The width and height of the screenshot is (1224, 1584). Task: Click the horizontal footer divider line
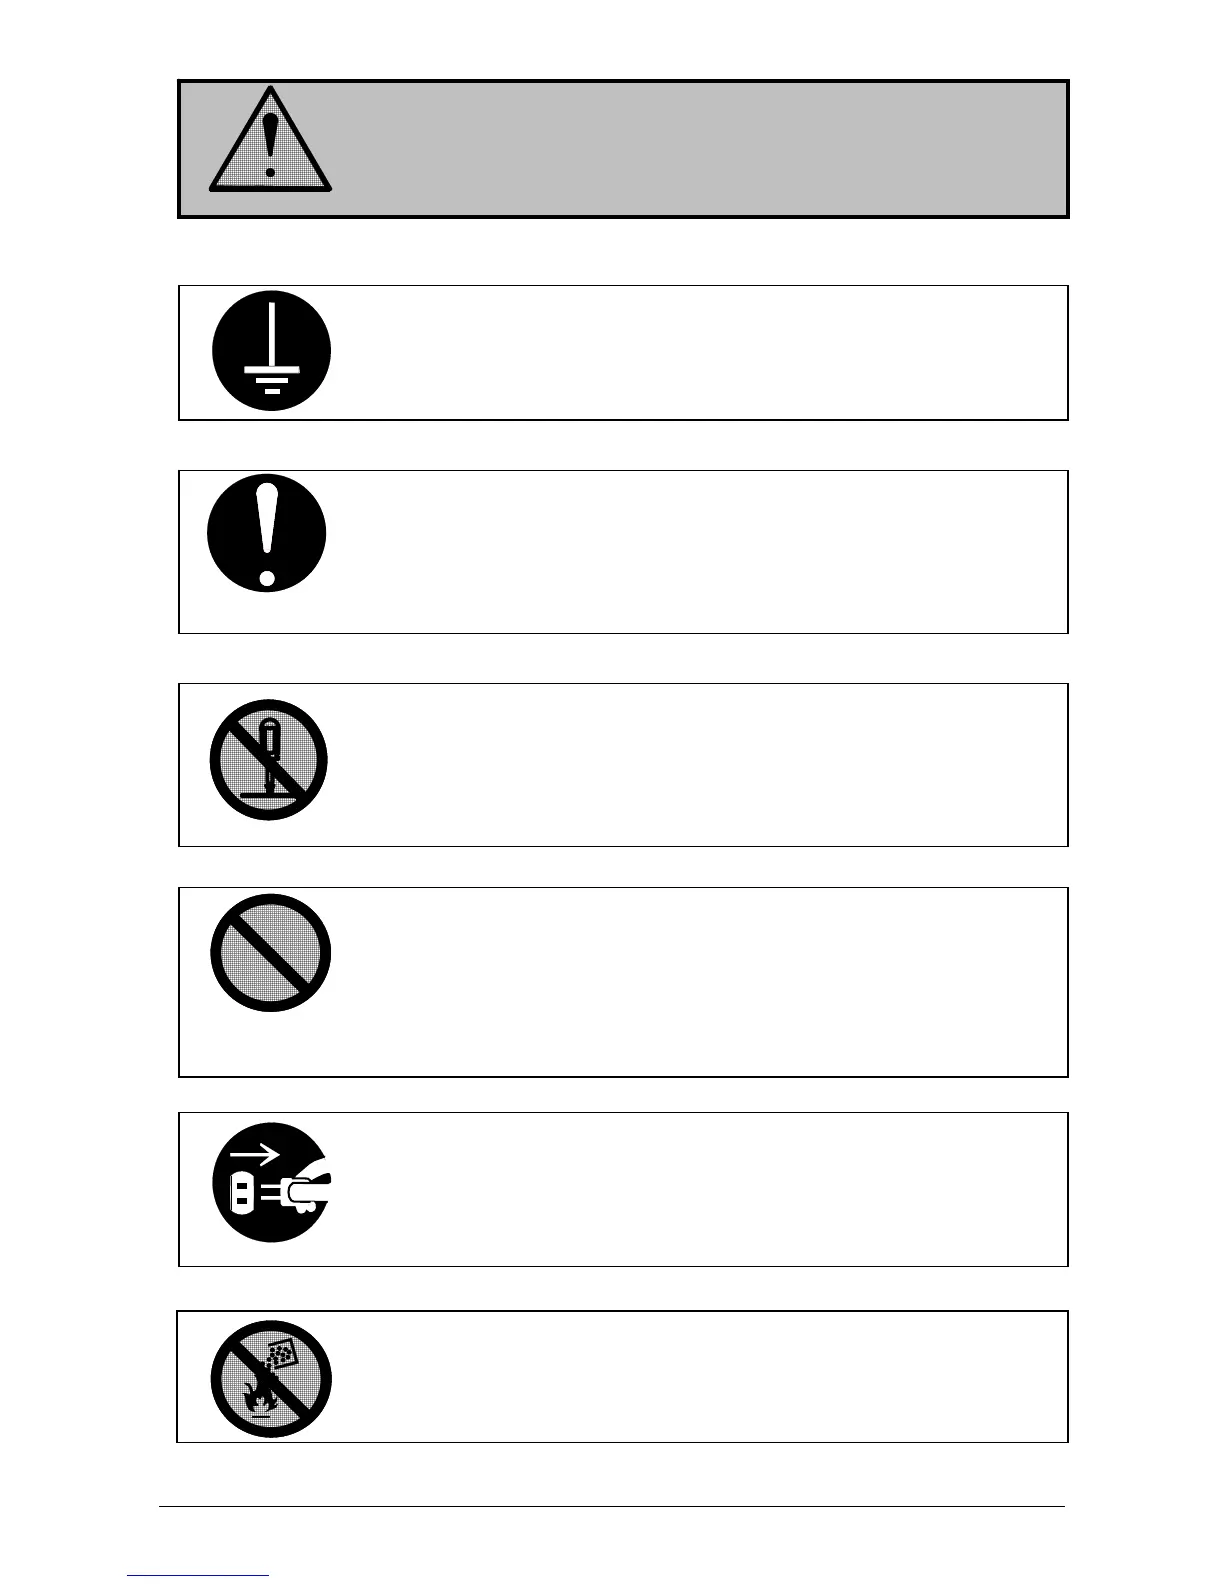point(612,1506)
